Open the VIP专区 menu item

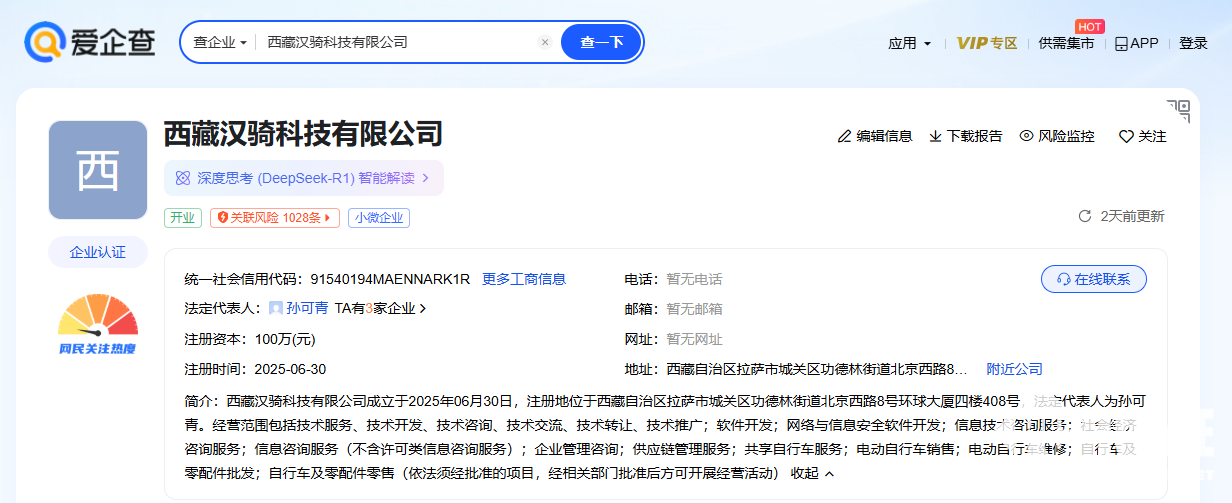tap(986, 43)
